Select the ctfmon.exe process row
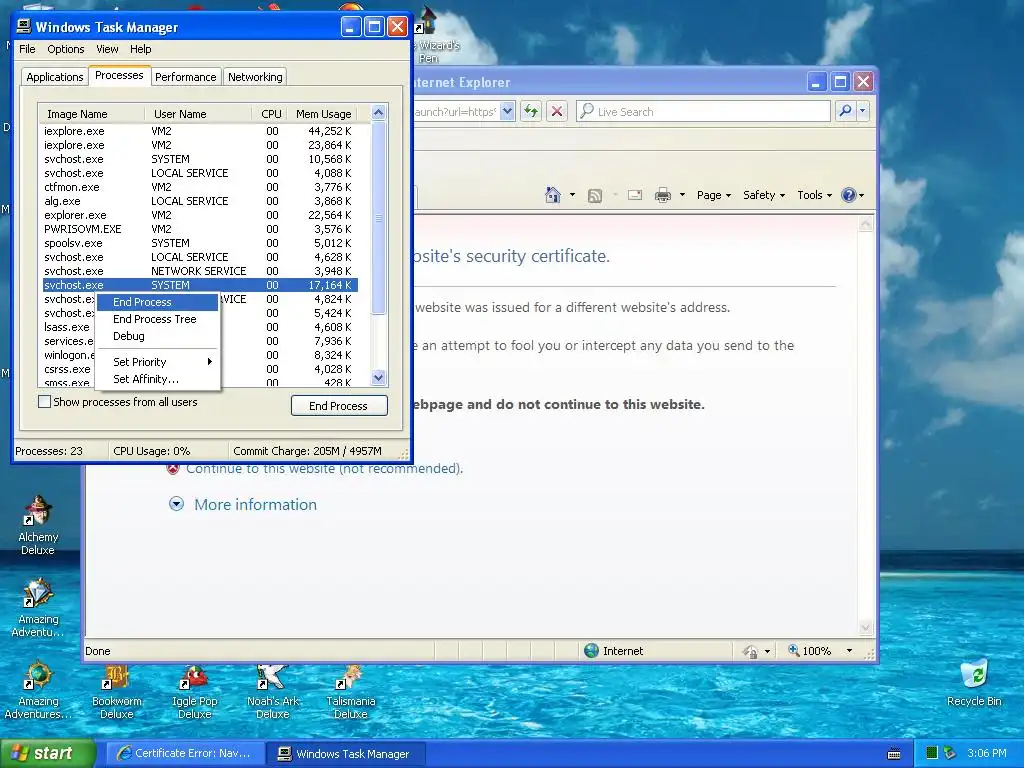The image size is (1024, 768). pyautogui.click(x=200, y=187)
